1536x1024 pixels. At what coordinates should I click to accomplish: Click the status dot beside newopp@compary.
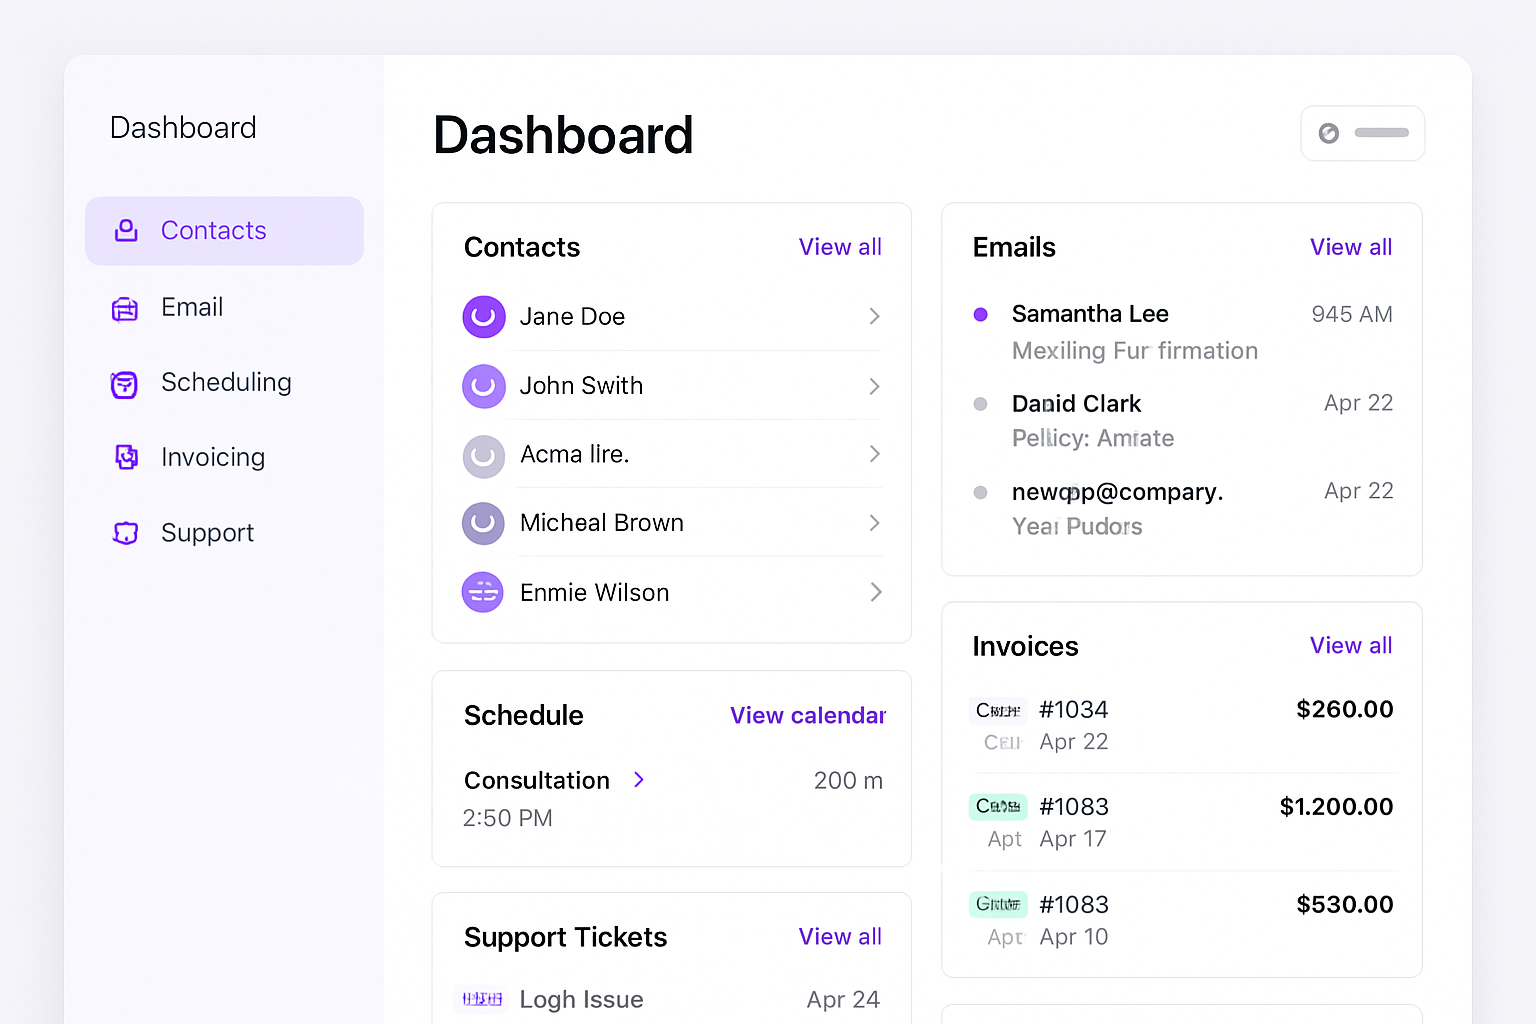[x=981, y=492]
